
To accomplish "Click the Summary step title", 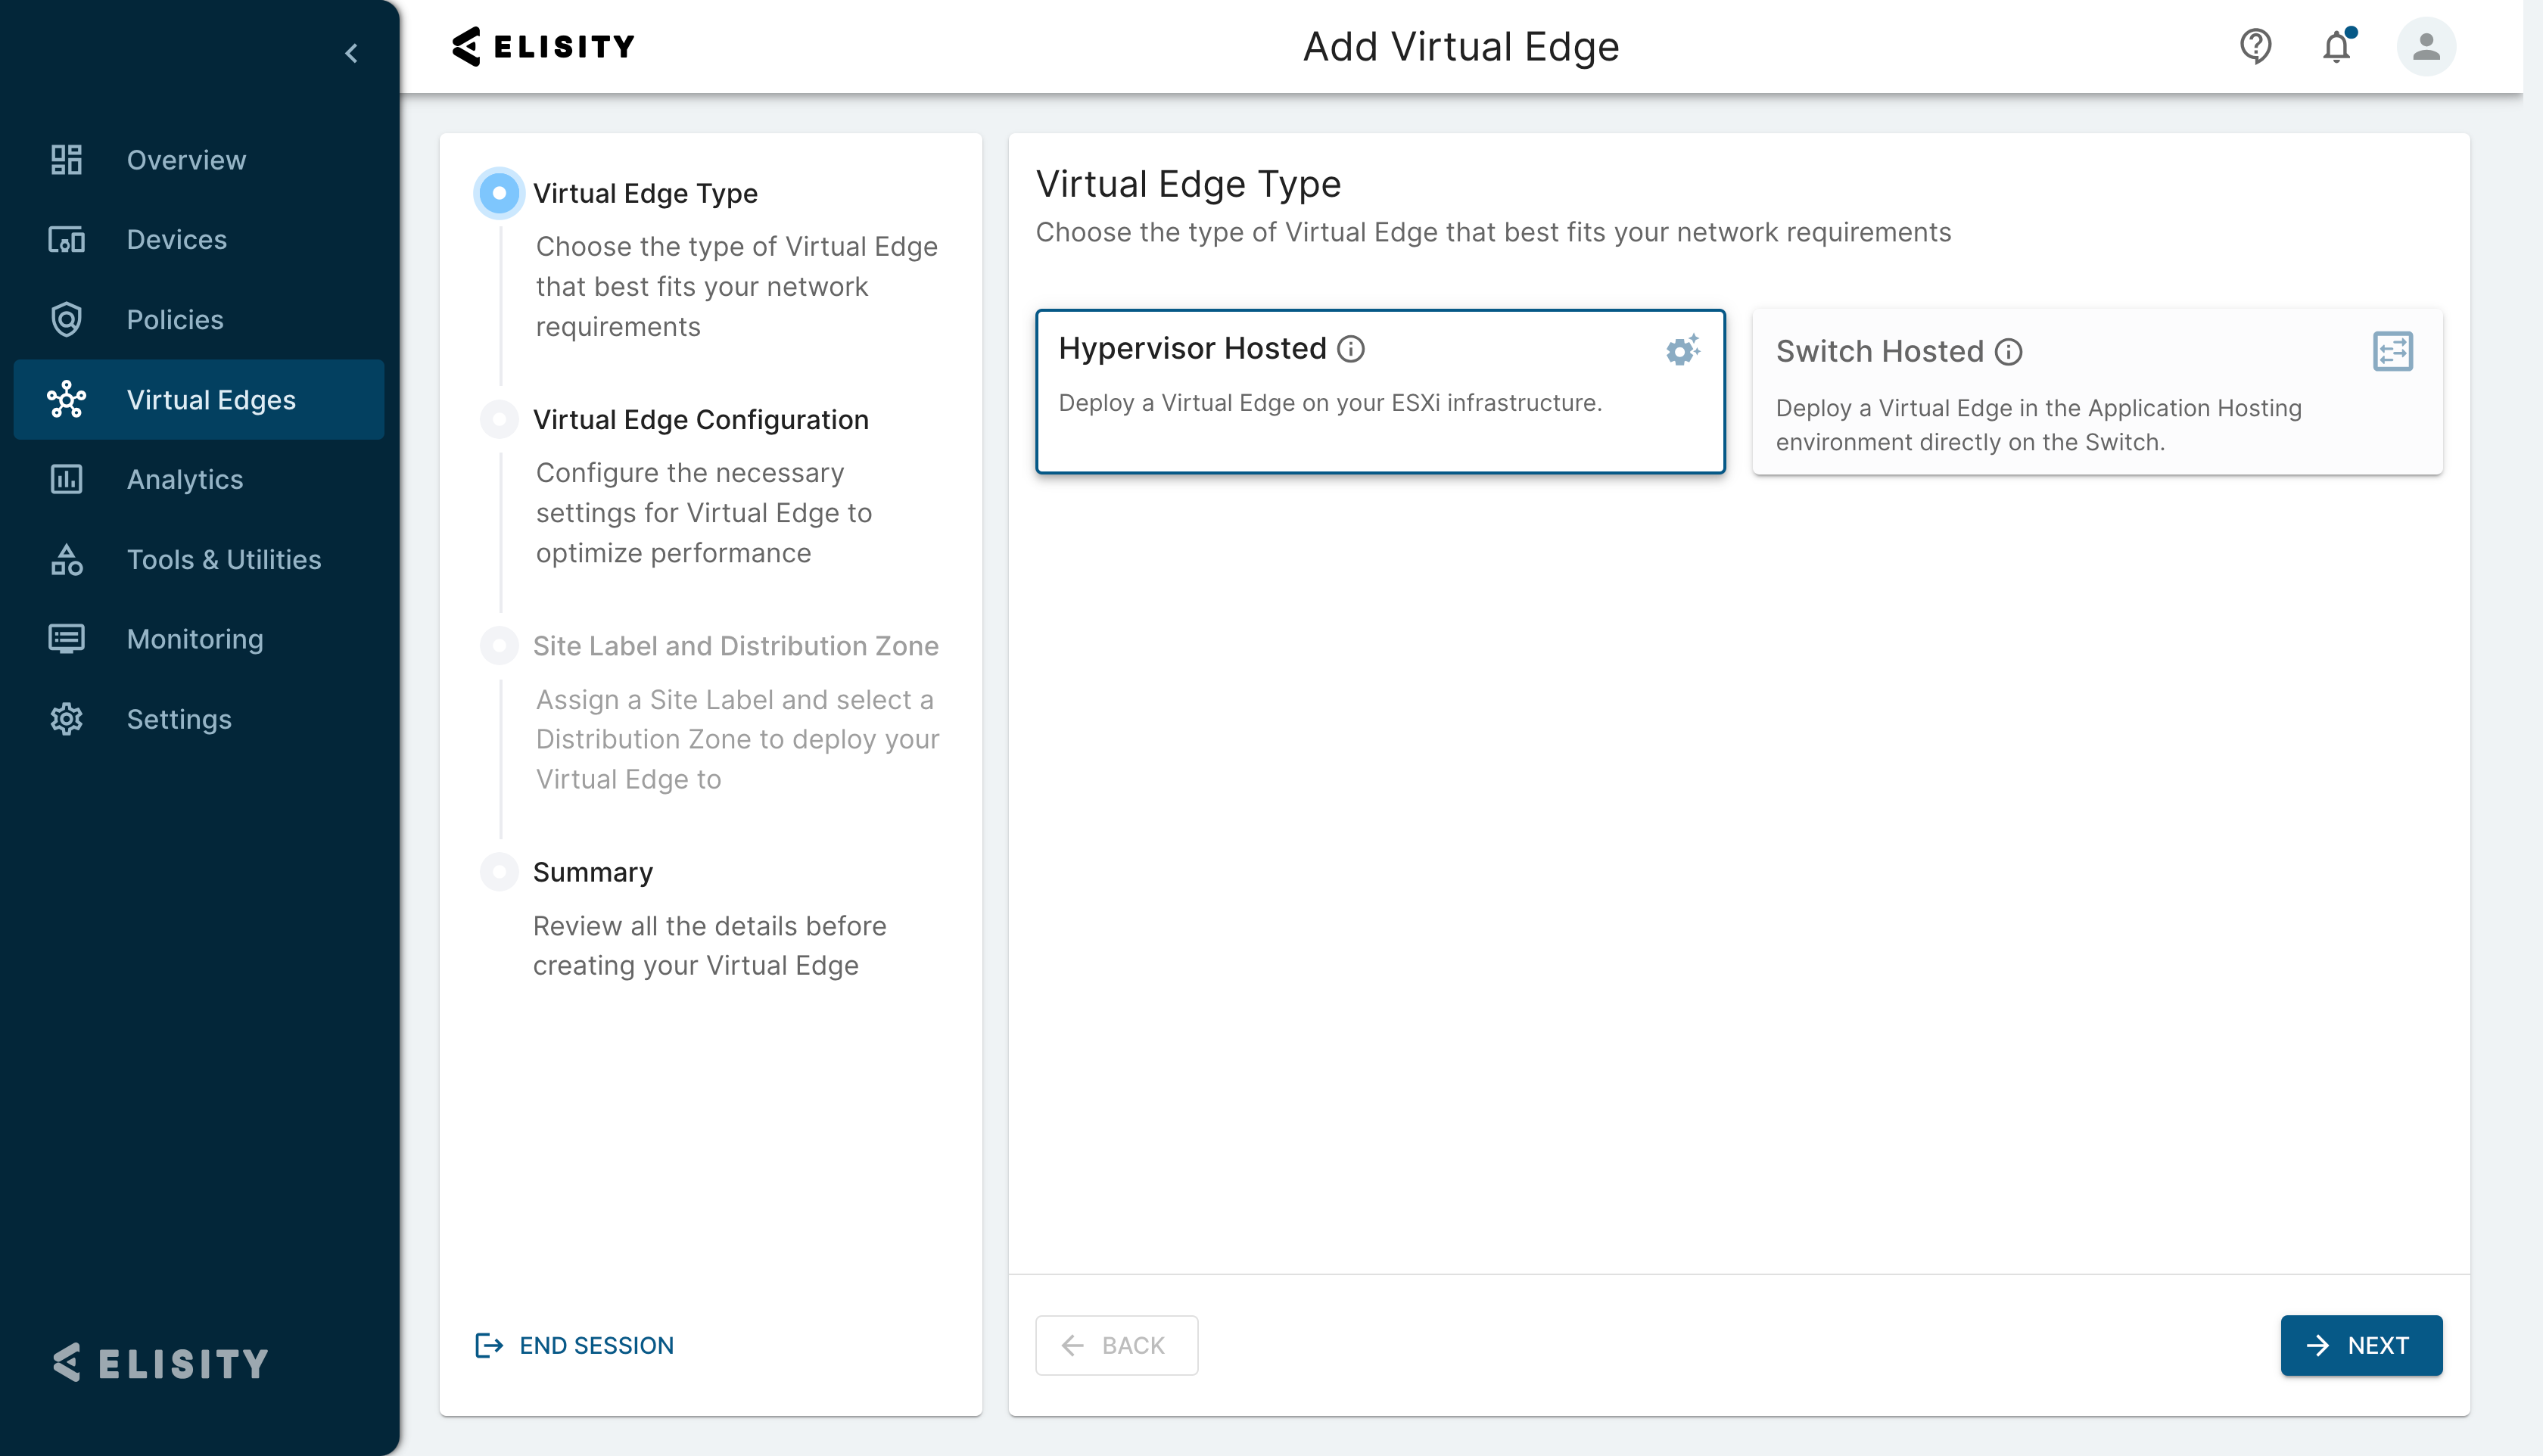I will 592,872.
